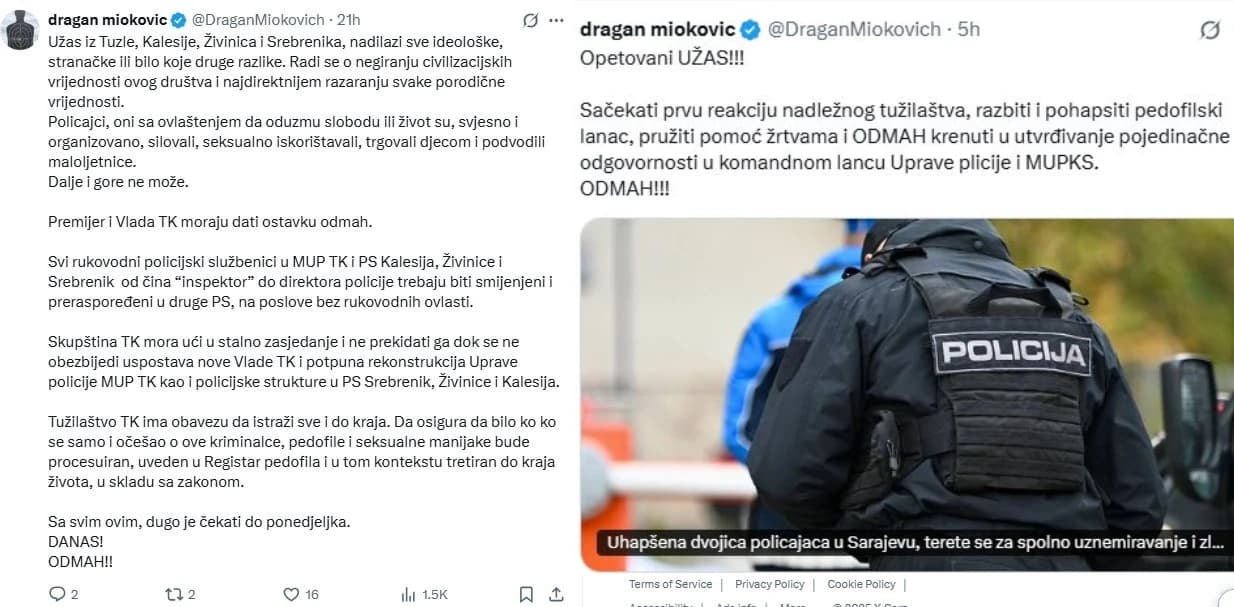The height and width of the screenshot is (607, 1234).
Task: Repost the left tweet with retweet icon
Action: coord(172,594)
